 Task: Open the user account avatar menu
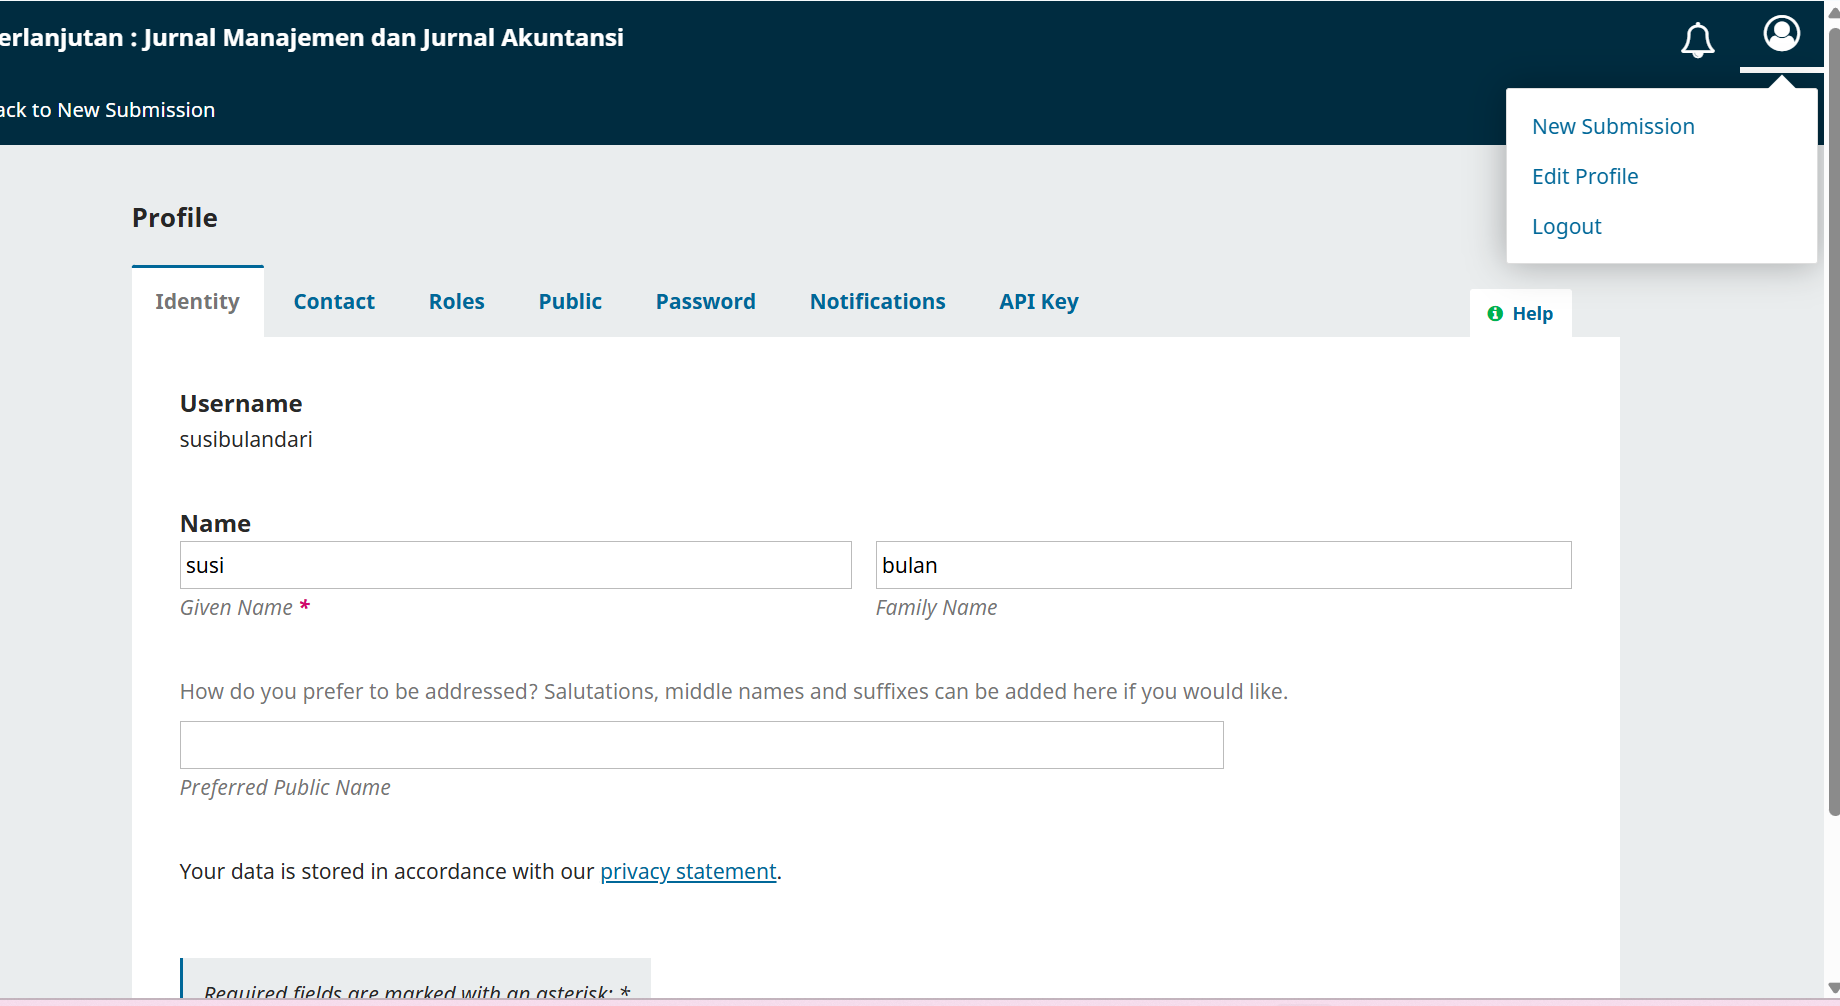pos(1781,34)
